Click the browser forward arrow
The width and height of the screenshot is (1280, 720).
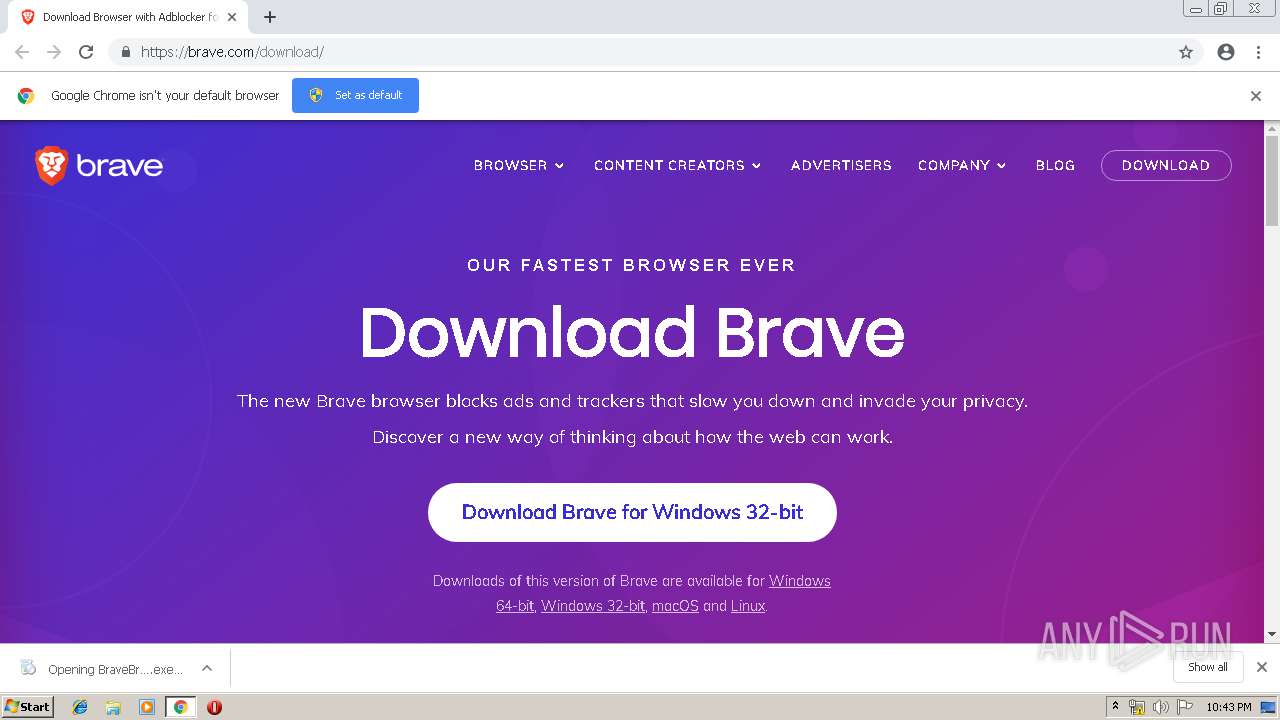click(x=54, y=52)
